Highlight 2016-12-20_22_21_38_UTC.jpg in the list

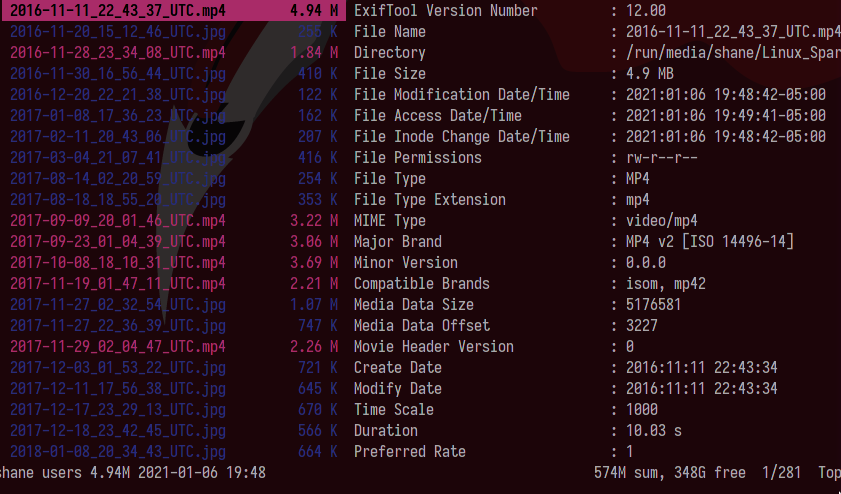tap(118, 95)
